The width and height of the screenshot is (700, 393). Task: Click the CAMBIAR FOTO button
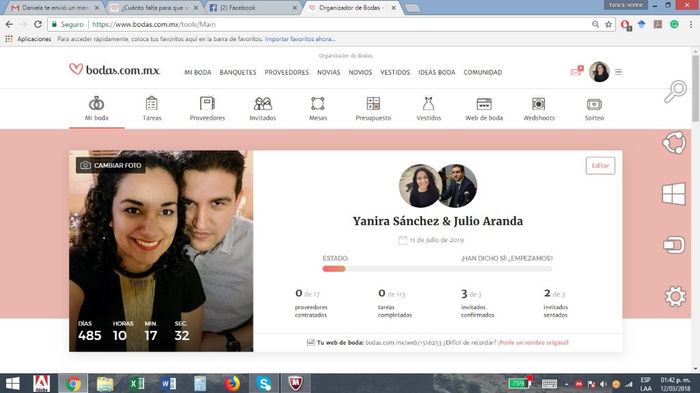111,165
